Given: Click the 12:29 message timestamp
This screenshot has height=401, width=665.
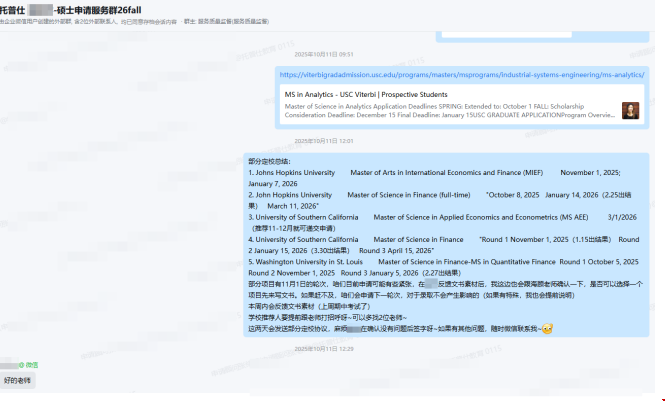Looking at the screenshot, I should tap(323, 349).
